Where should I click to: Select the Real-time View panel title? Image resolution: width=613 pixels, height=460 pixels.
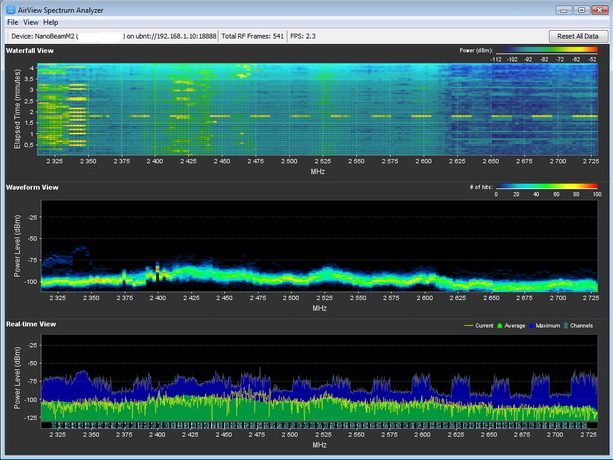pos(31,324)
